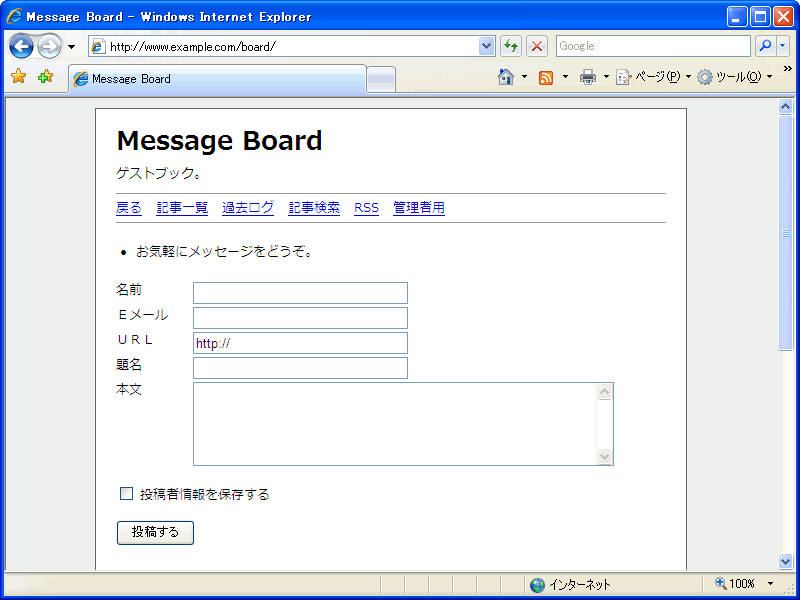Expand the address bar URL dropdown
Screen dimensions: 800x600
[487, 46]
